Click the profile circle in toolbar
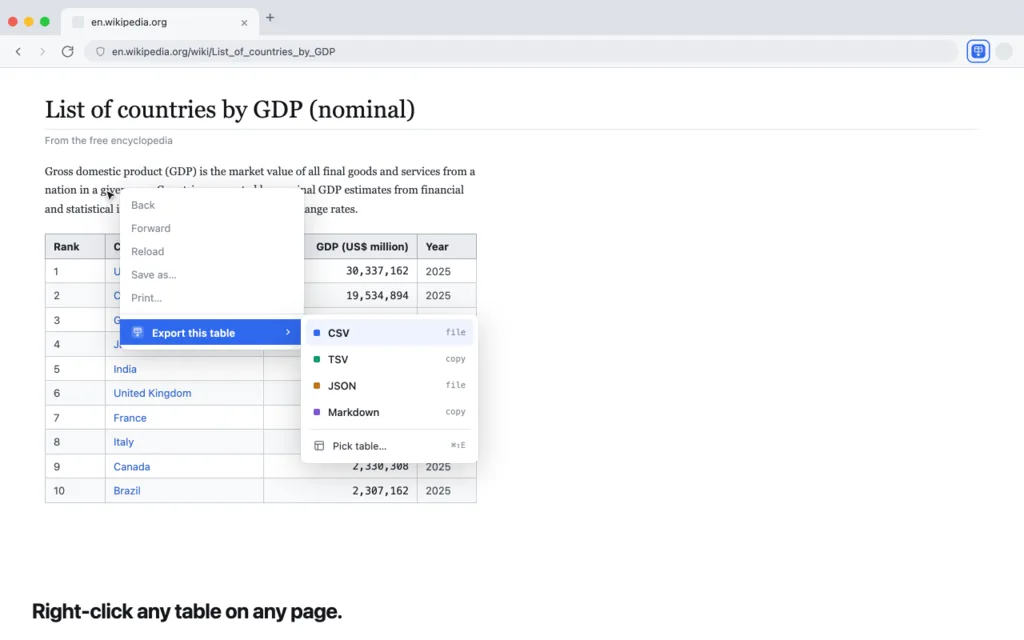This screenshot has width=1024, height=640. (x=1004, y=51)
